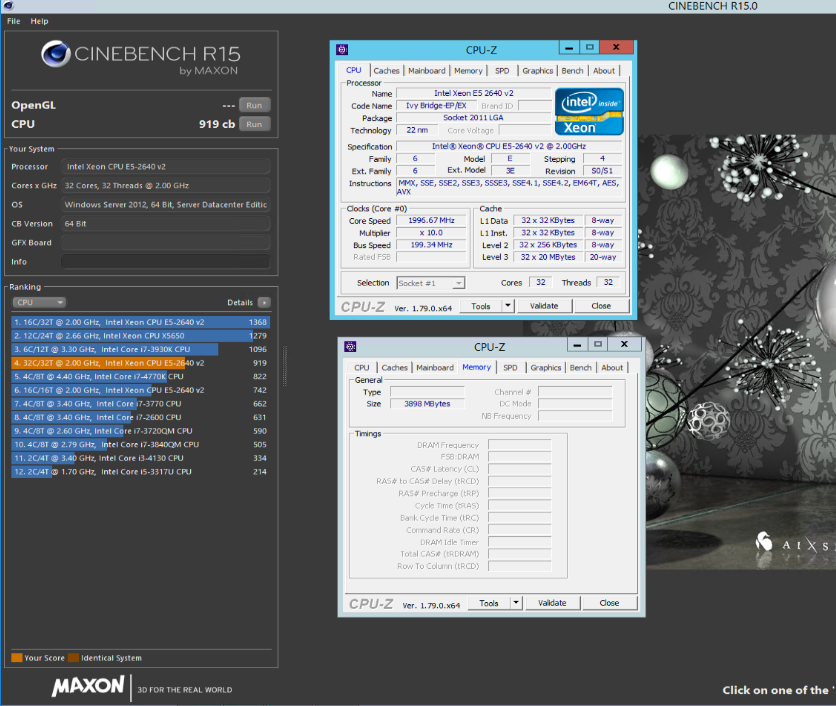Click the Your Score orange legend swatch
The height and width of the screenshot is (706, 836).
[x=17, y=657]
